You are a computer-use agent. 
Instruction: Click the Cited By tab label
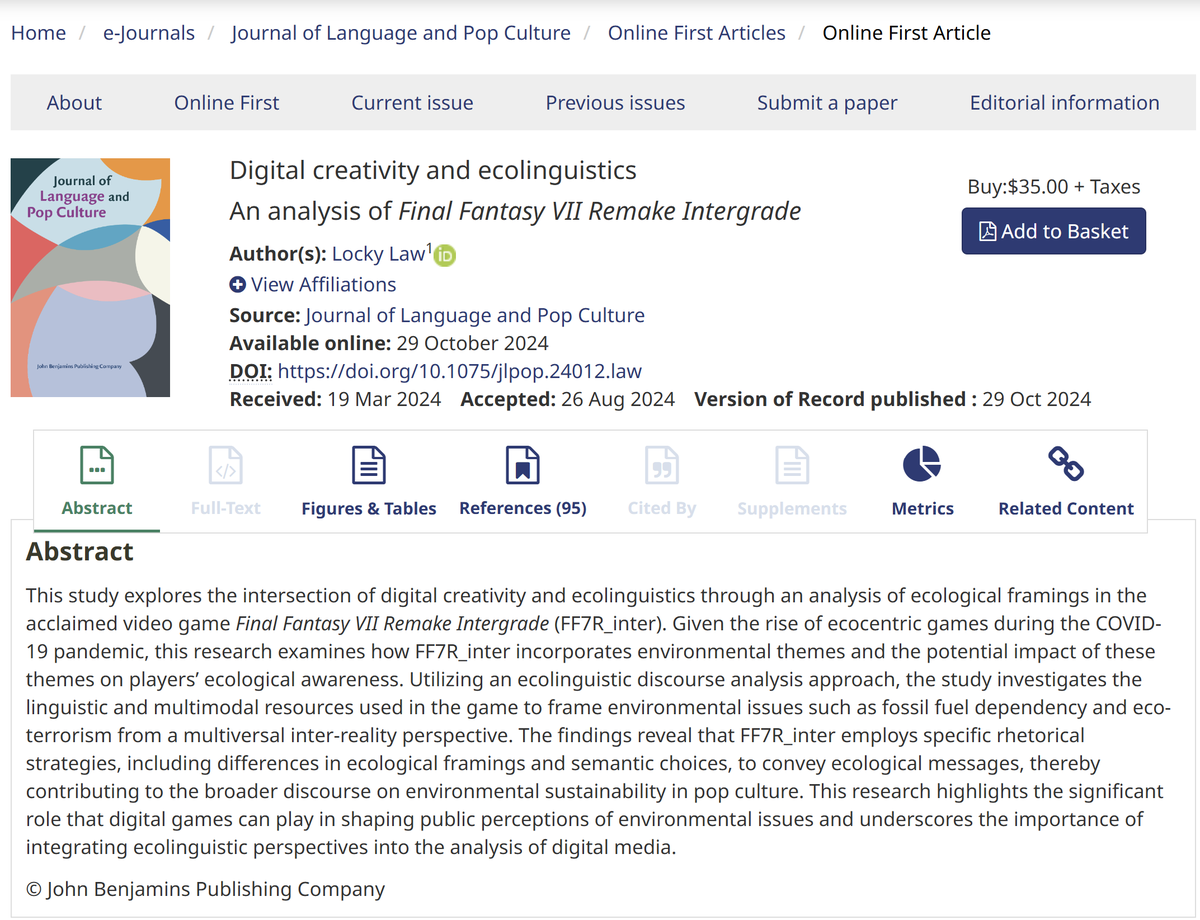pos(662,508)
